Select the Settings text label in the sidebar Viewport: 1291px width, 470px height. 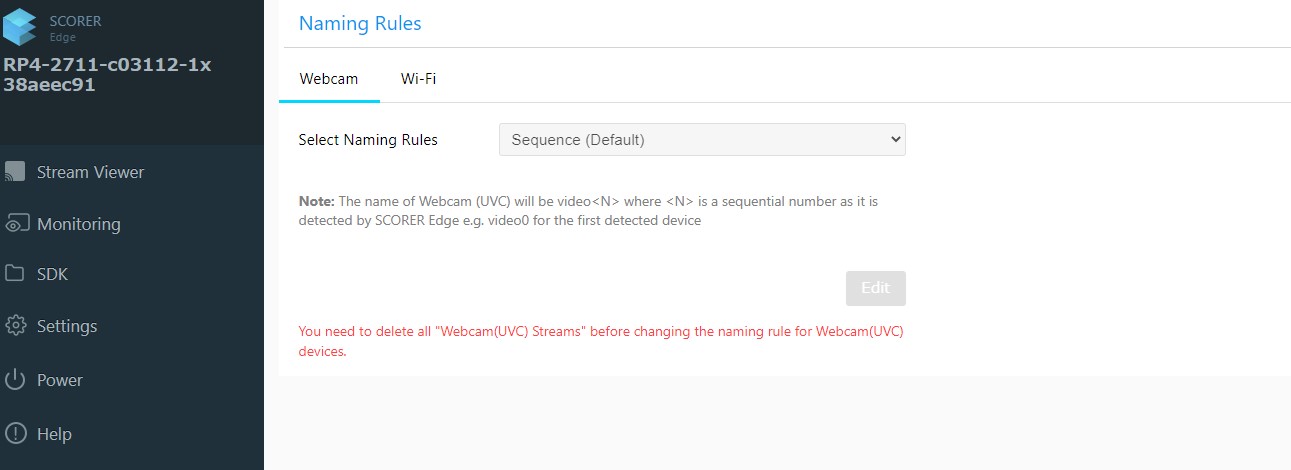click(67, 326)
